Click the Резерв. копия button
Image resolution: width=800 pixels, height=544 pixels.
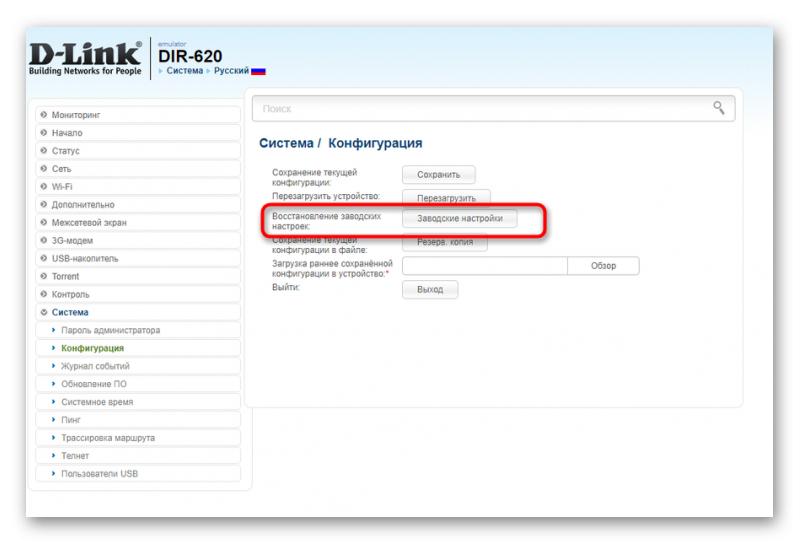[445, 242]
